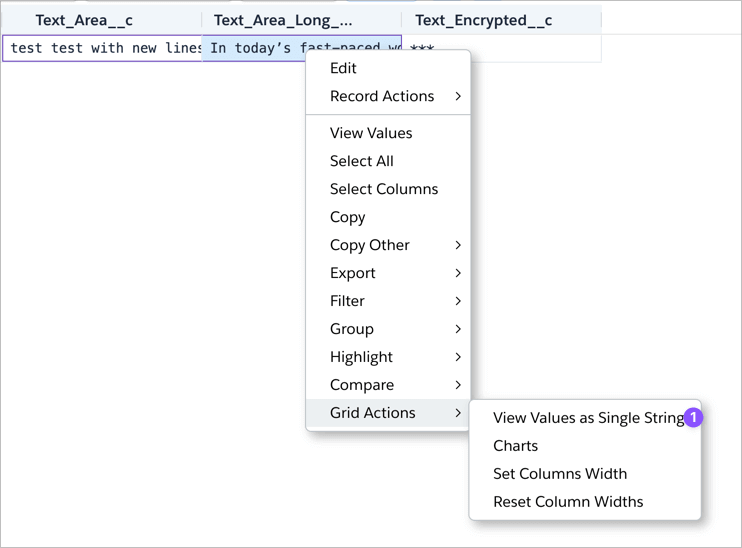Open the Copy Other submenu arrow
Image resolution: width=742 pixels, height=548 pixels.
pos(458,245)
